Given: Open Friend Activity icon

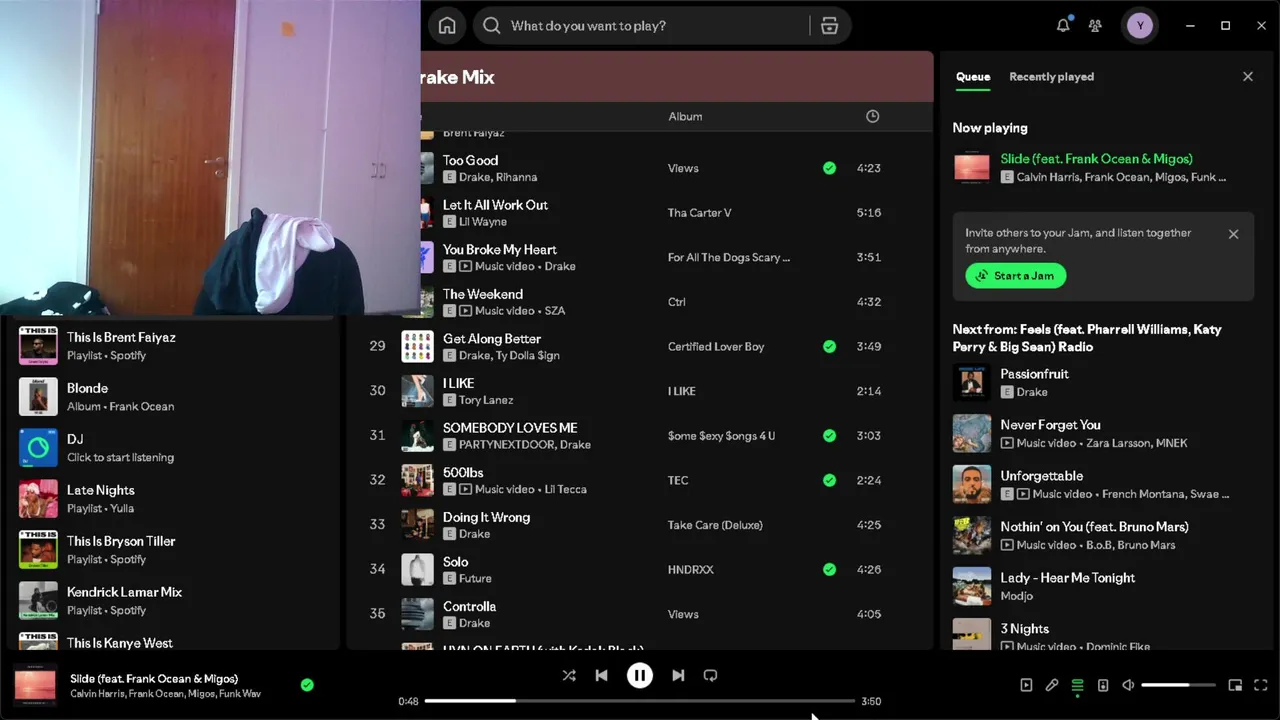Looking at the screenshot, I should [1095, 26].
